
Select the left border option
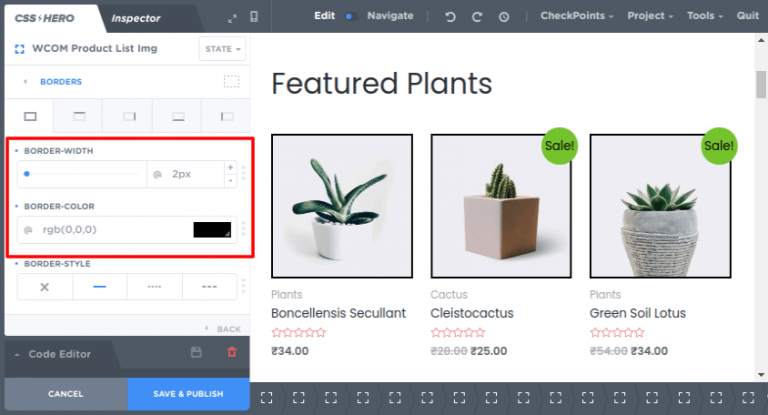pos(227,116)
